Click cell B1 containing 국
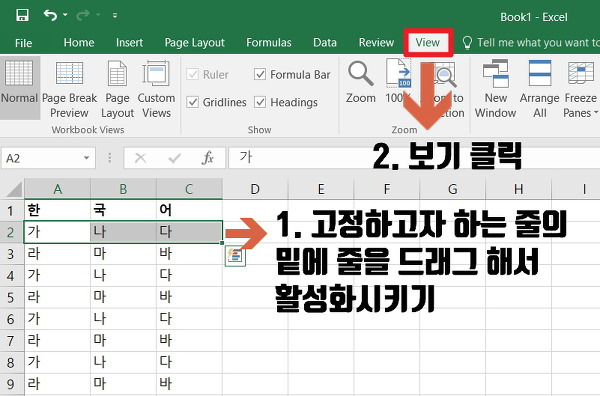This screenshot has height=396, width=600. click(x=123, y=210)
